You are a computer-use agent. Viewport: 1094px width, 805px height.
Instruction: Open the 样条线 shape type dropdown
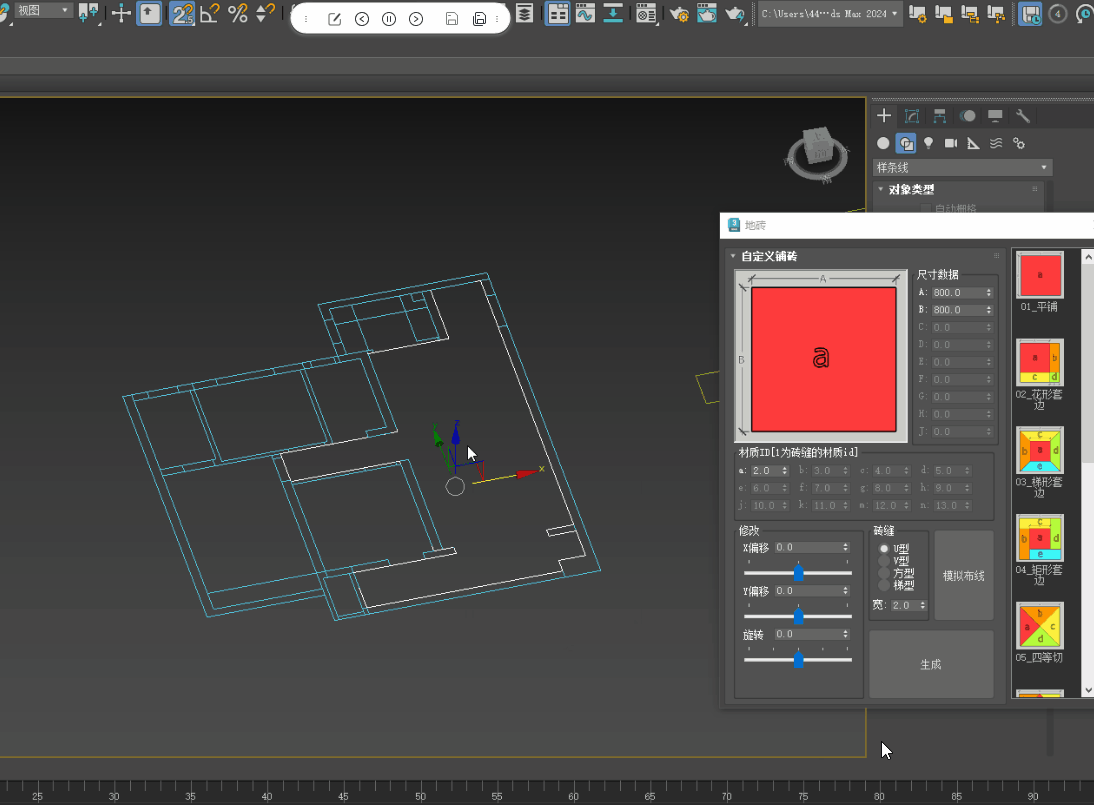coord(962,167)
